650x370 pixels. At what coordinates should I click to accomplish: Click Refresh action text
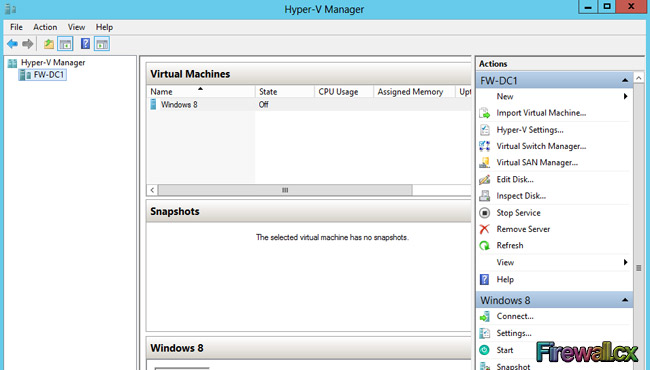[x=510, y=246]
